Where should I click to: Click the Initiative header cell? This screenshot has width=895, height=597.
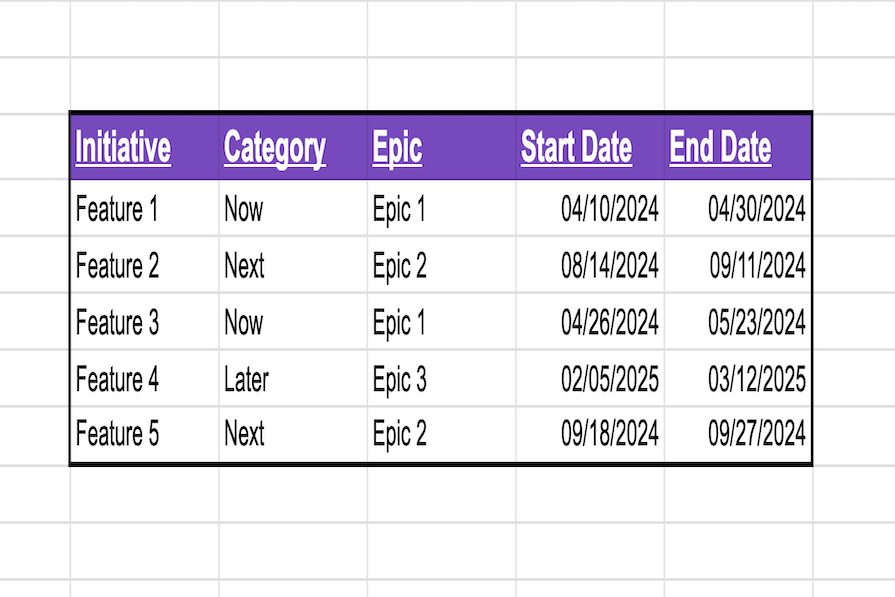[x=123, y=148]
